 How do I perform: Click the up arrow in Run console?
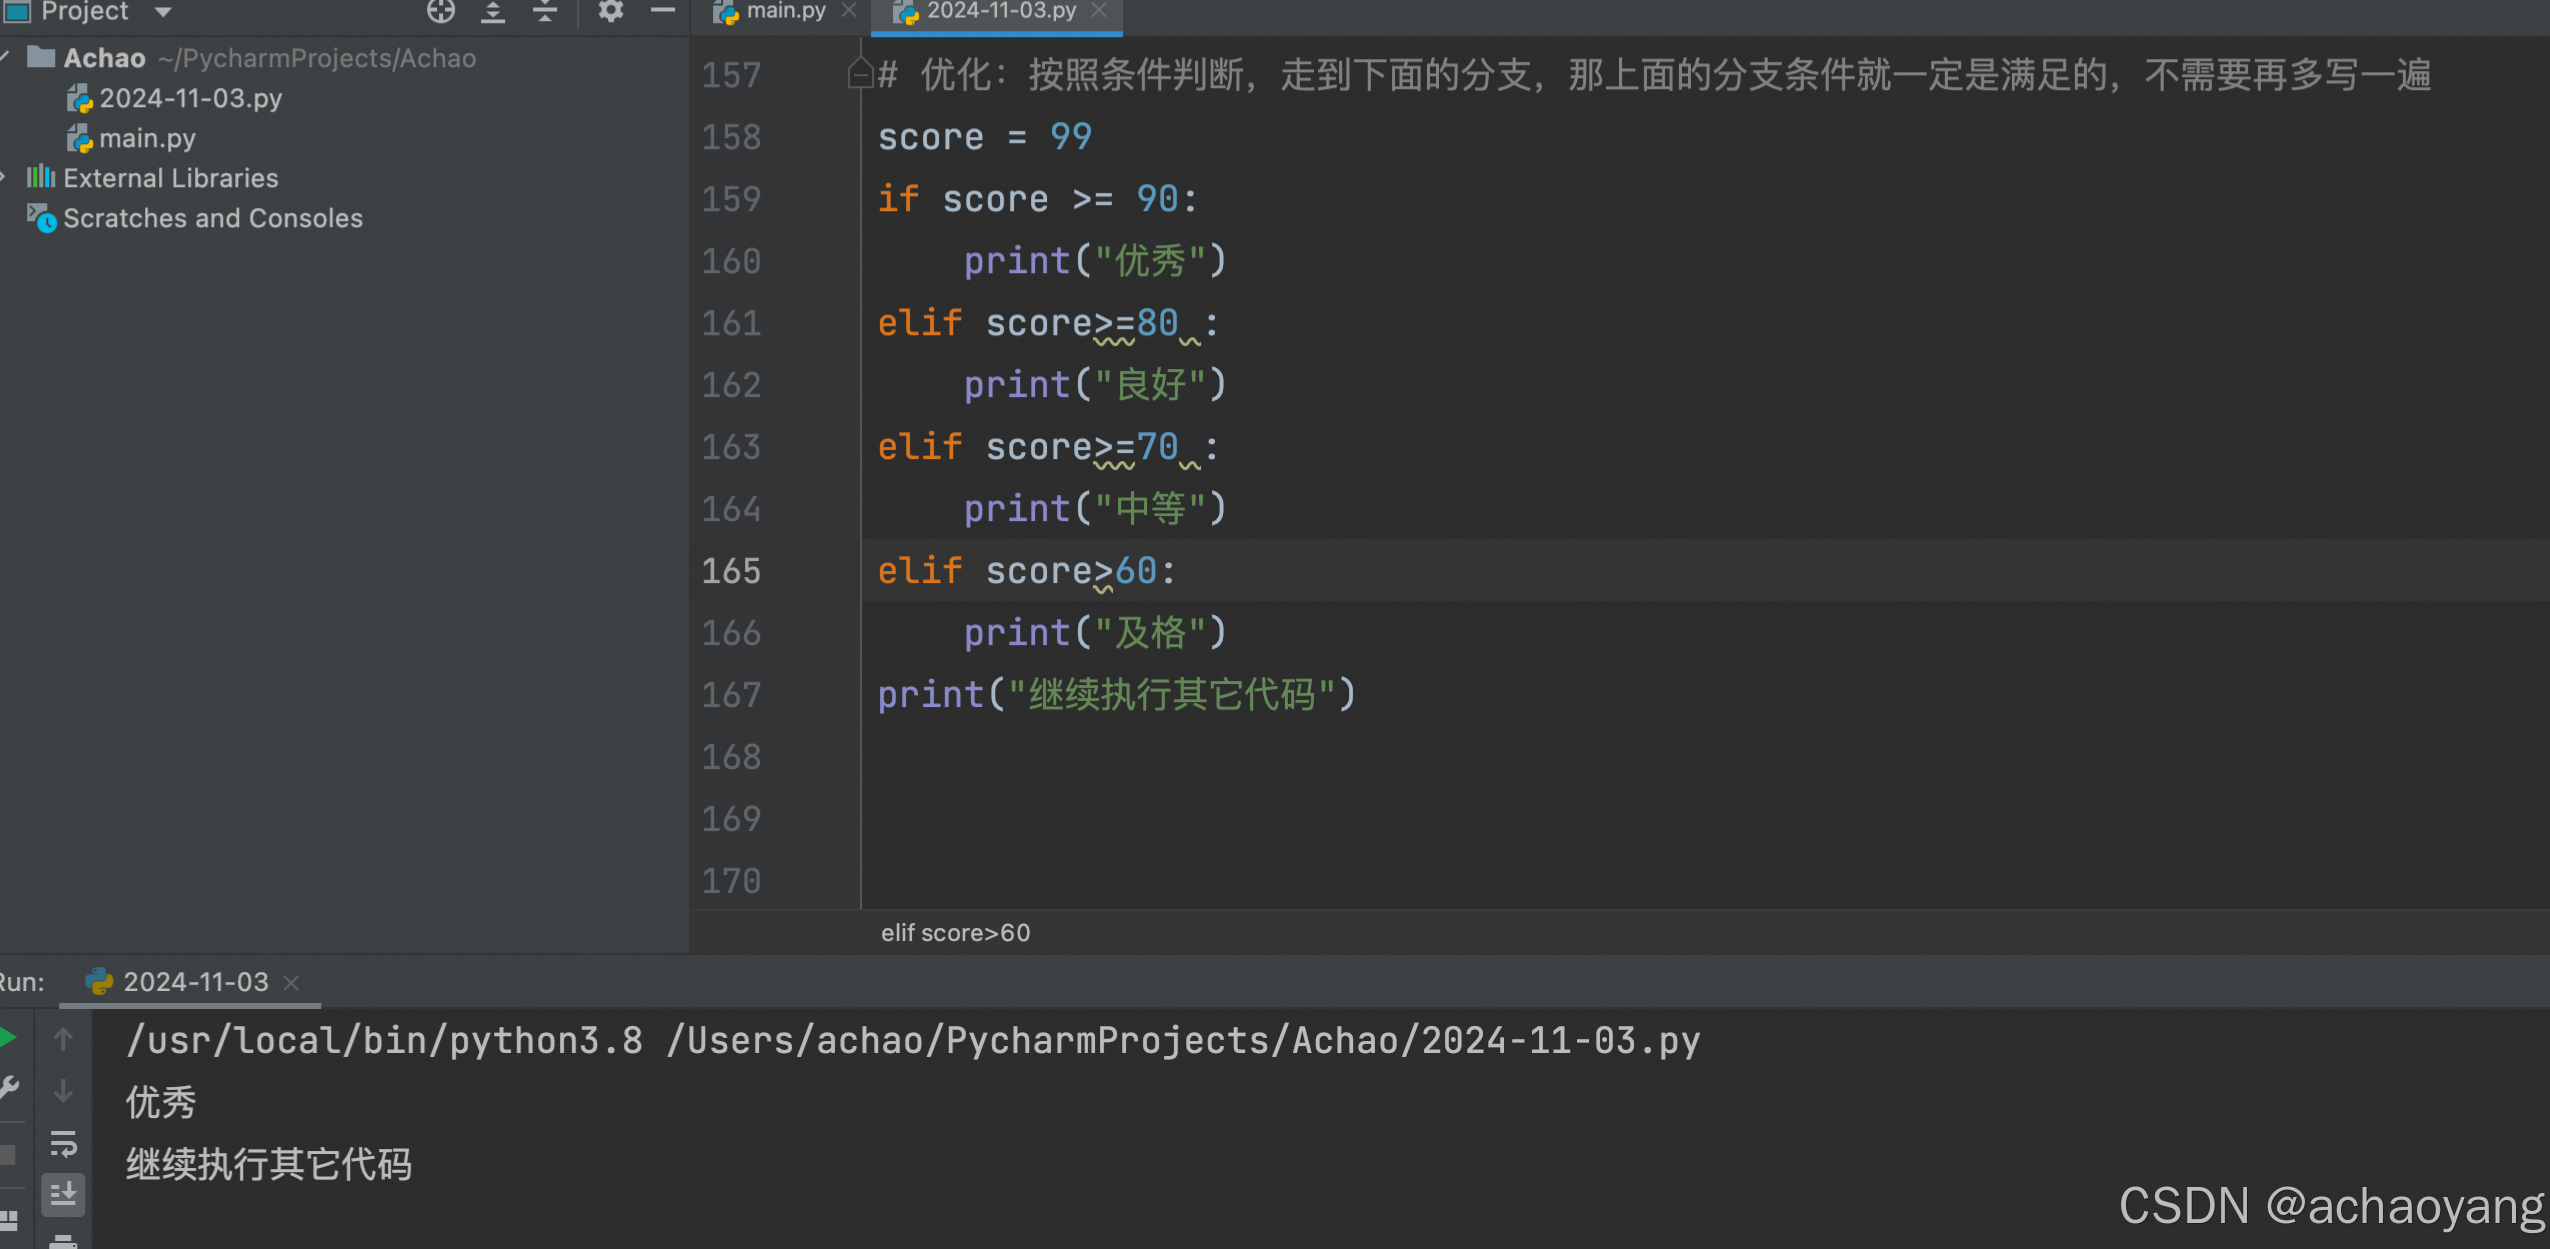(63, 1040)
